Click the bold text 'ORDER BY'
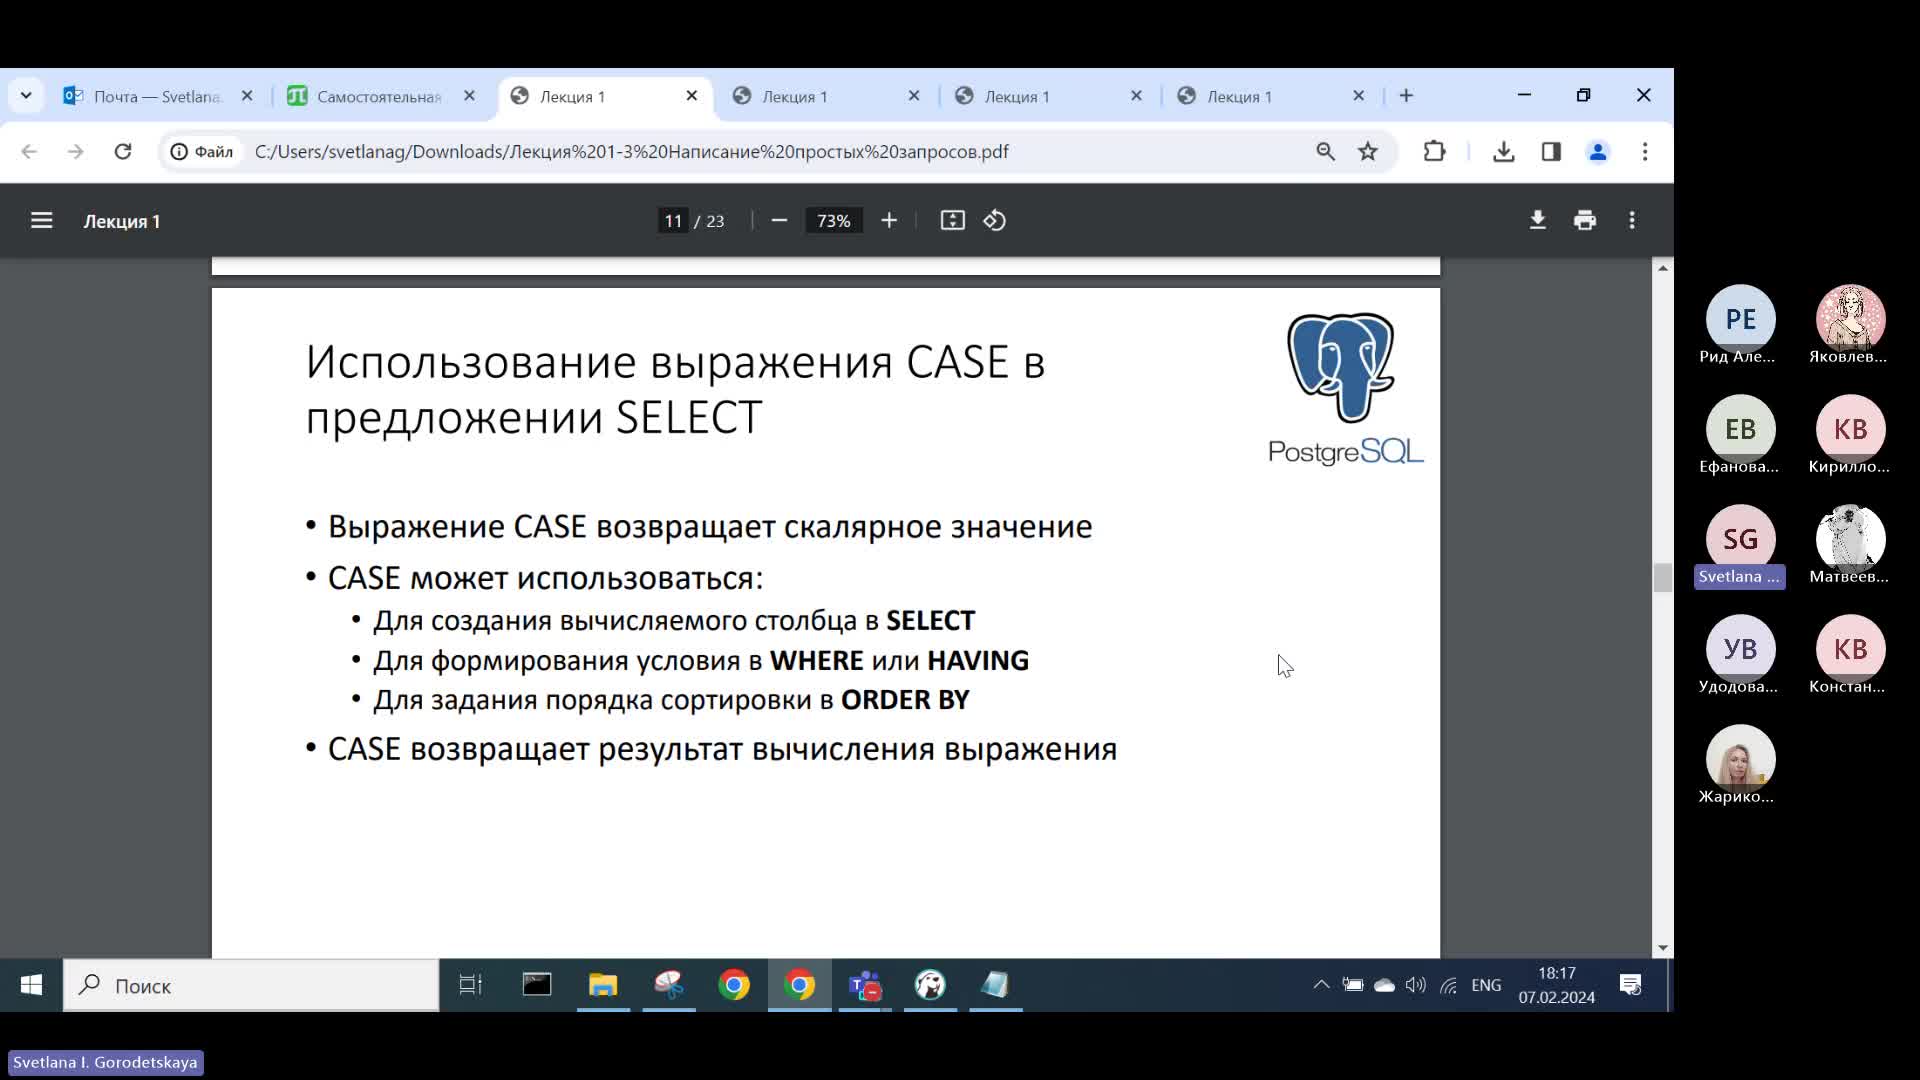Screen dimensions: 1920x1080 pos(905,700)
